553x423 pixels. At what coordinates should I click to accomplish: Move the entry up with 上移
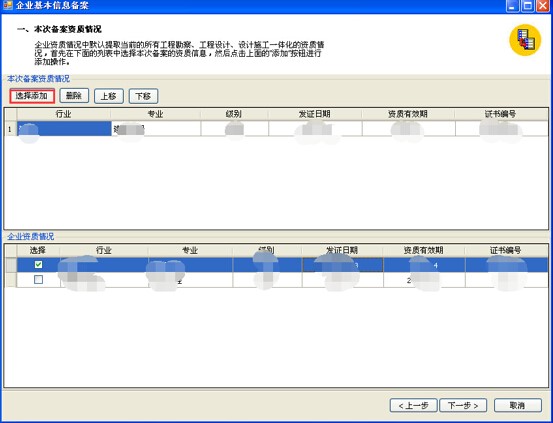[109, 96]
